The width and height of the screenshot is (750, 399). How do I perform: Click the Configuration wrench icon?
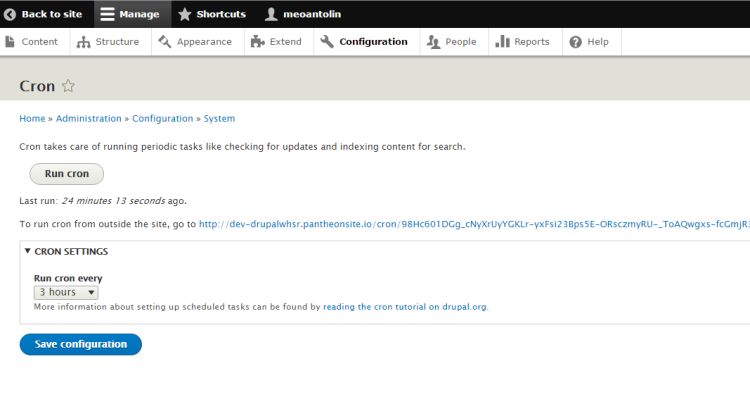click(x=327, y=42)
